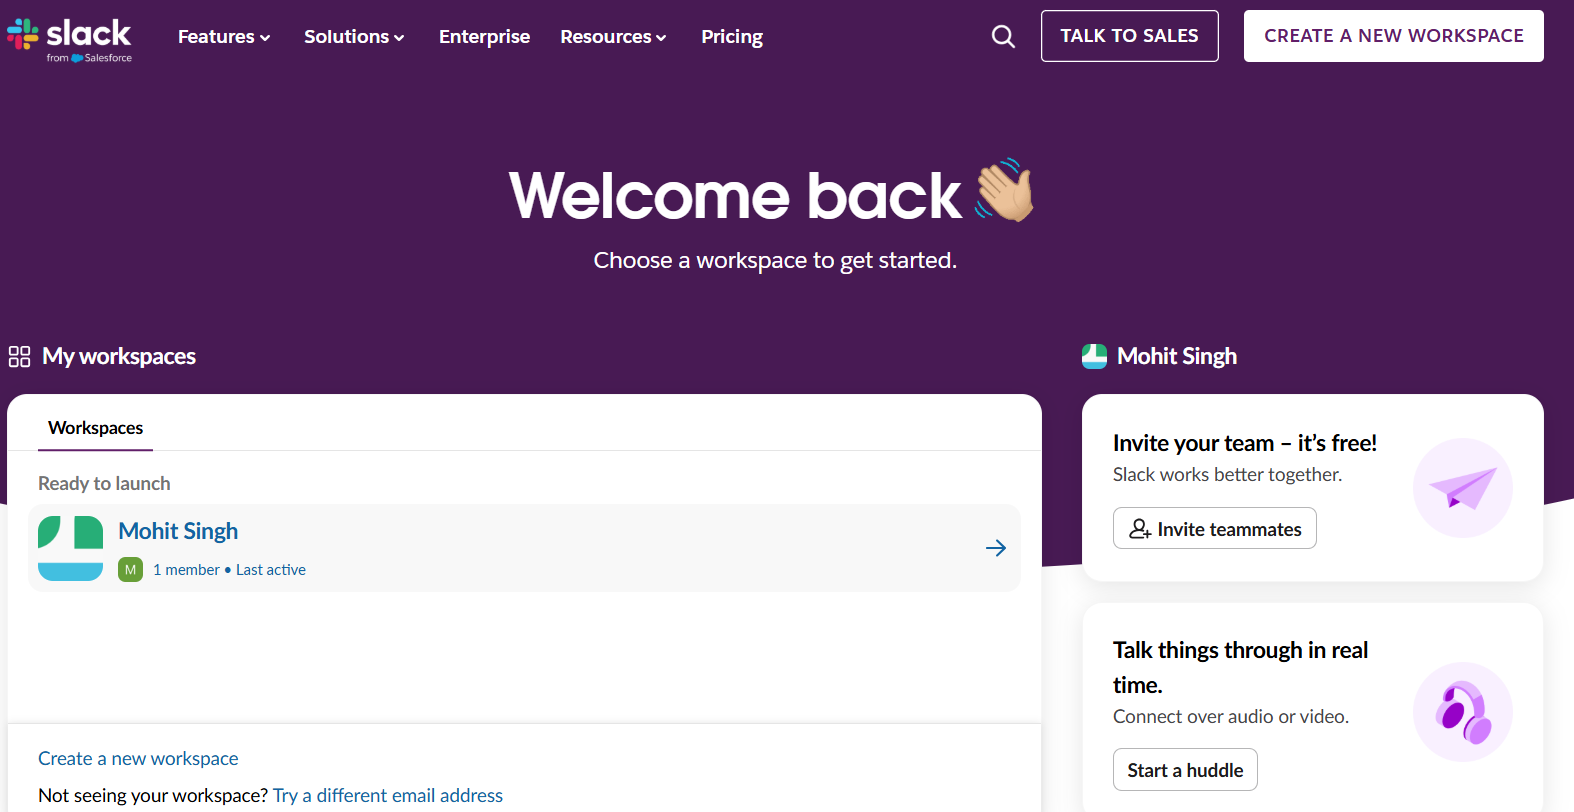Click the Mohit Singh workspace logo icon
1574x812 pixels.
[x=70, y=548]
